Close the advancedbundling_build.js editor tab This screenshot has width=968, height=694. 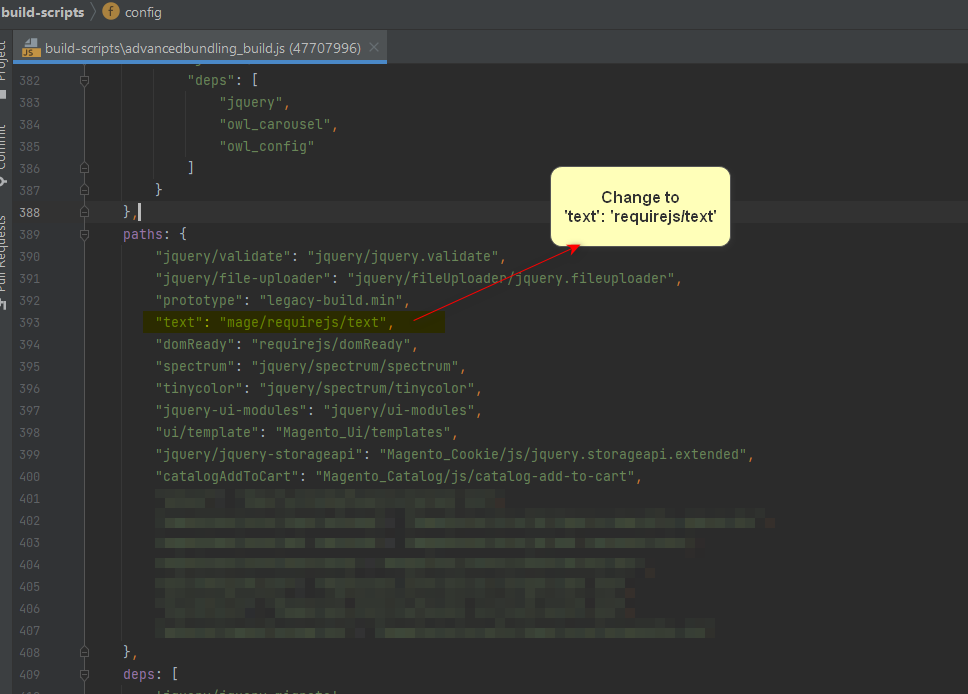point(374,48)
